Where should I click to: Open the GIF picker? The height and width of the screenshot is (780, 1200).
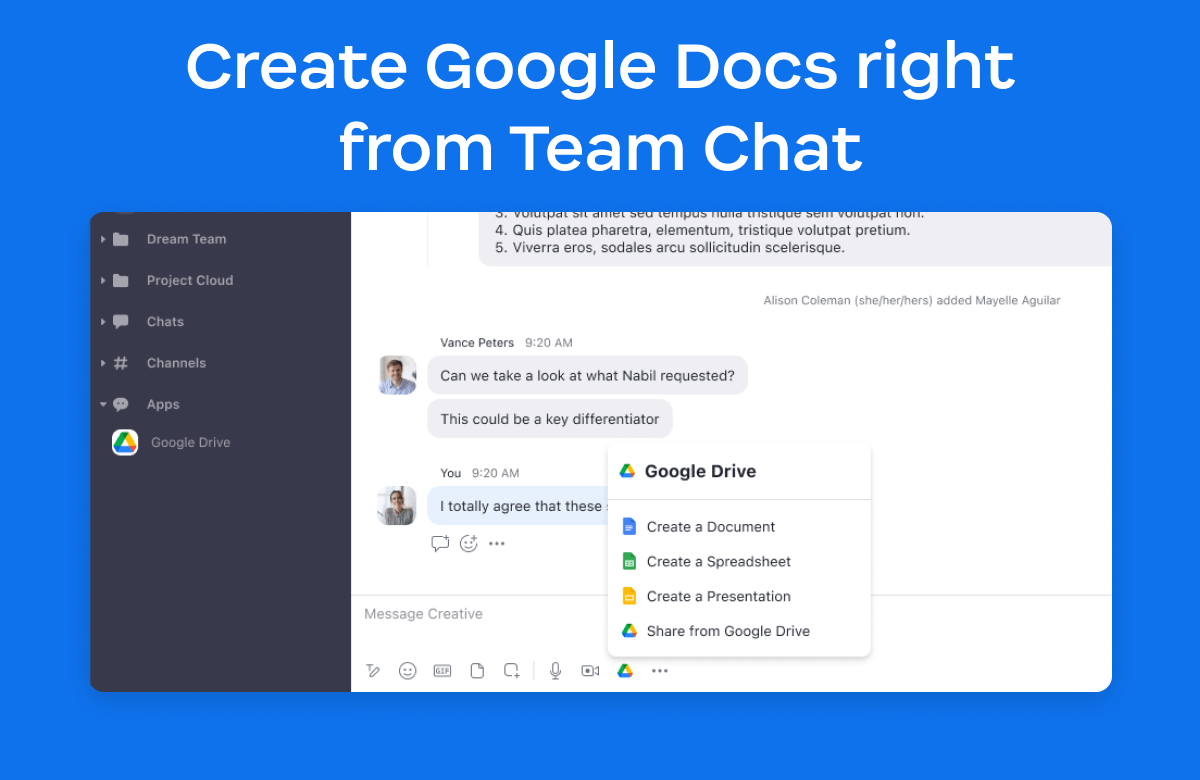coord(442,671)
